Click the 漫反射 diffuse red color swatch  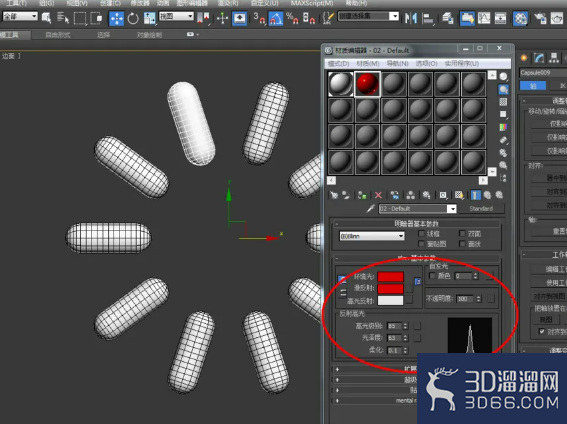pos(391,288)
